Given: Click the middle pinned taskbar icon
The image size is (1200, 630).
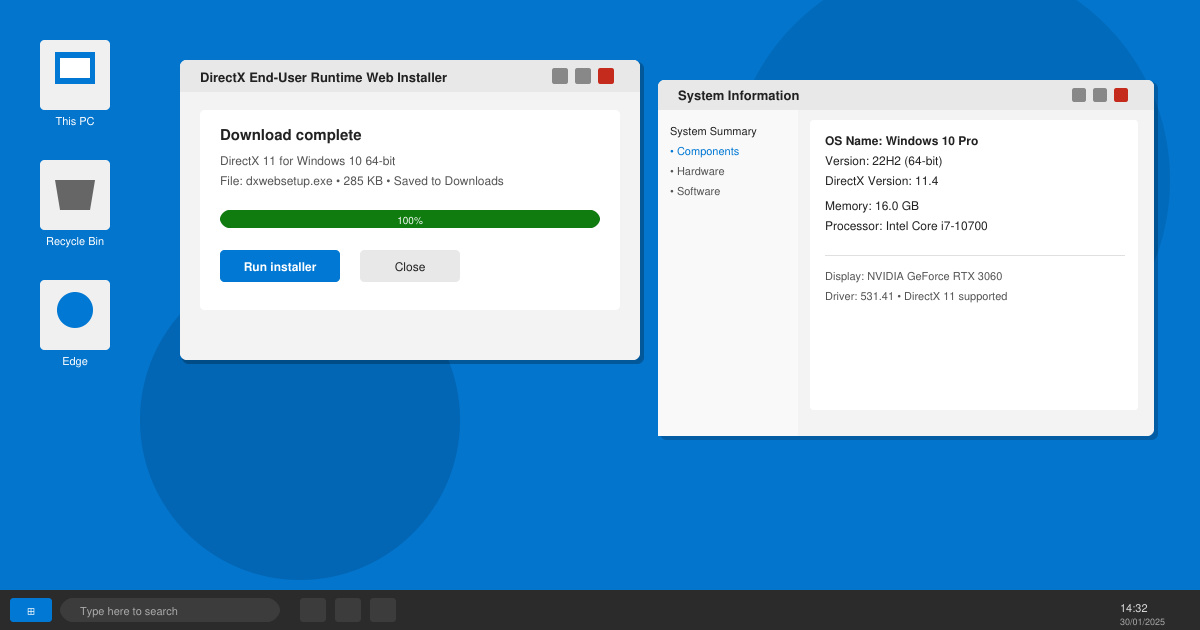Looking at the screenshot, I should pyautogui.click(x=348, y=610).
